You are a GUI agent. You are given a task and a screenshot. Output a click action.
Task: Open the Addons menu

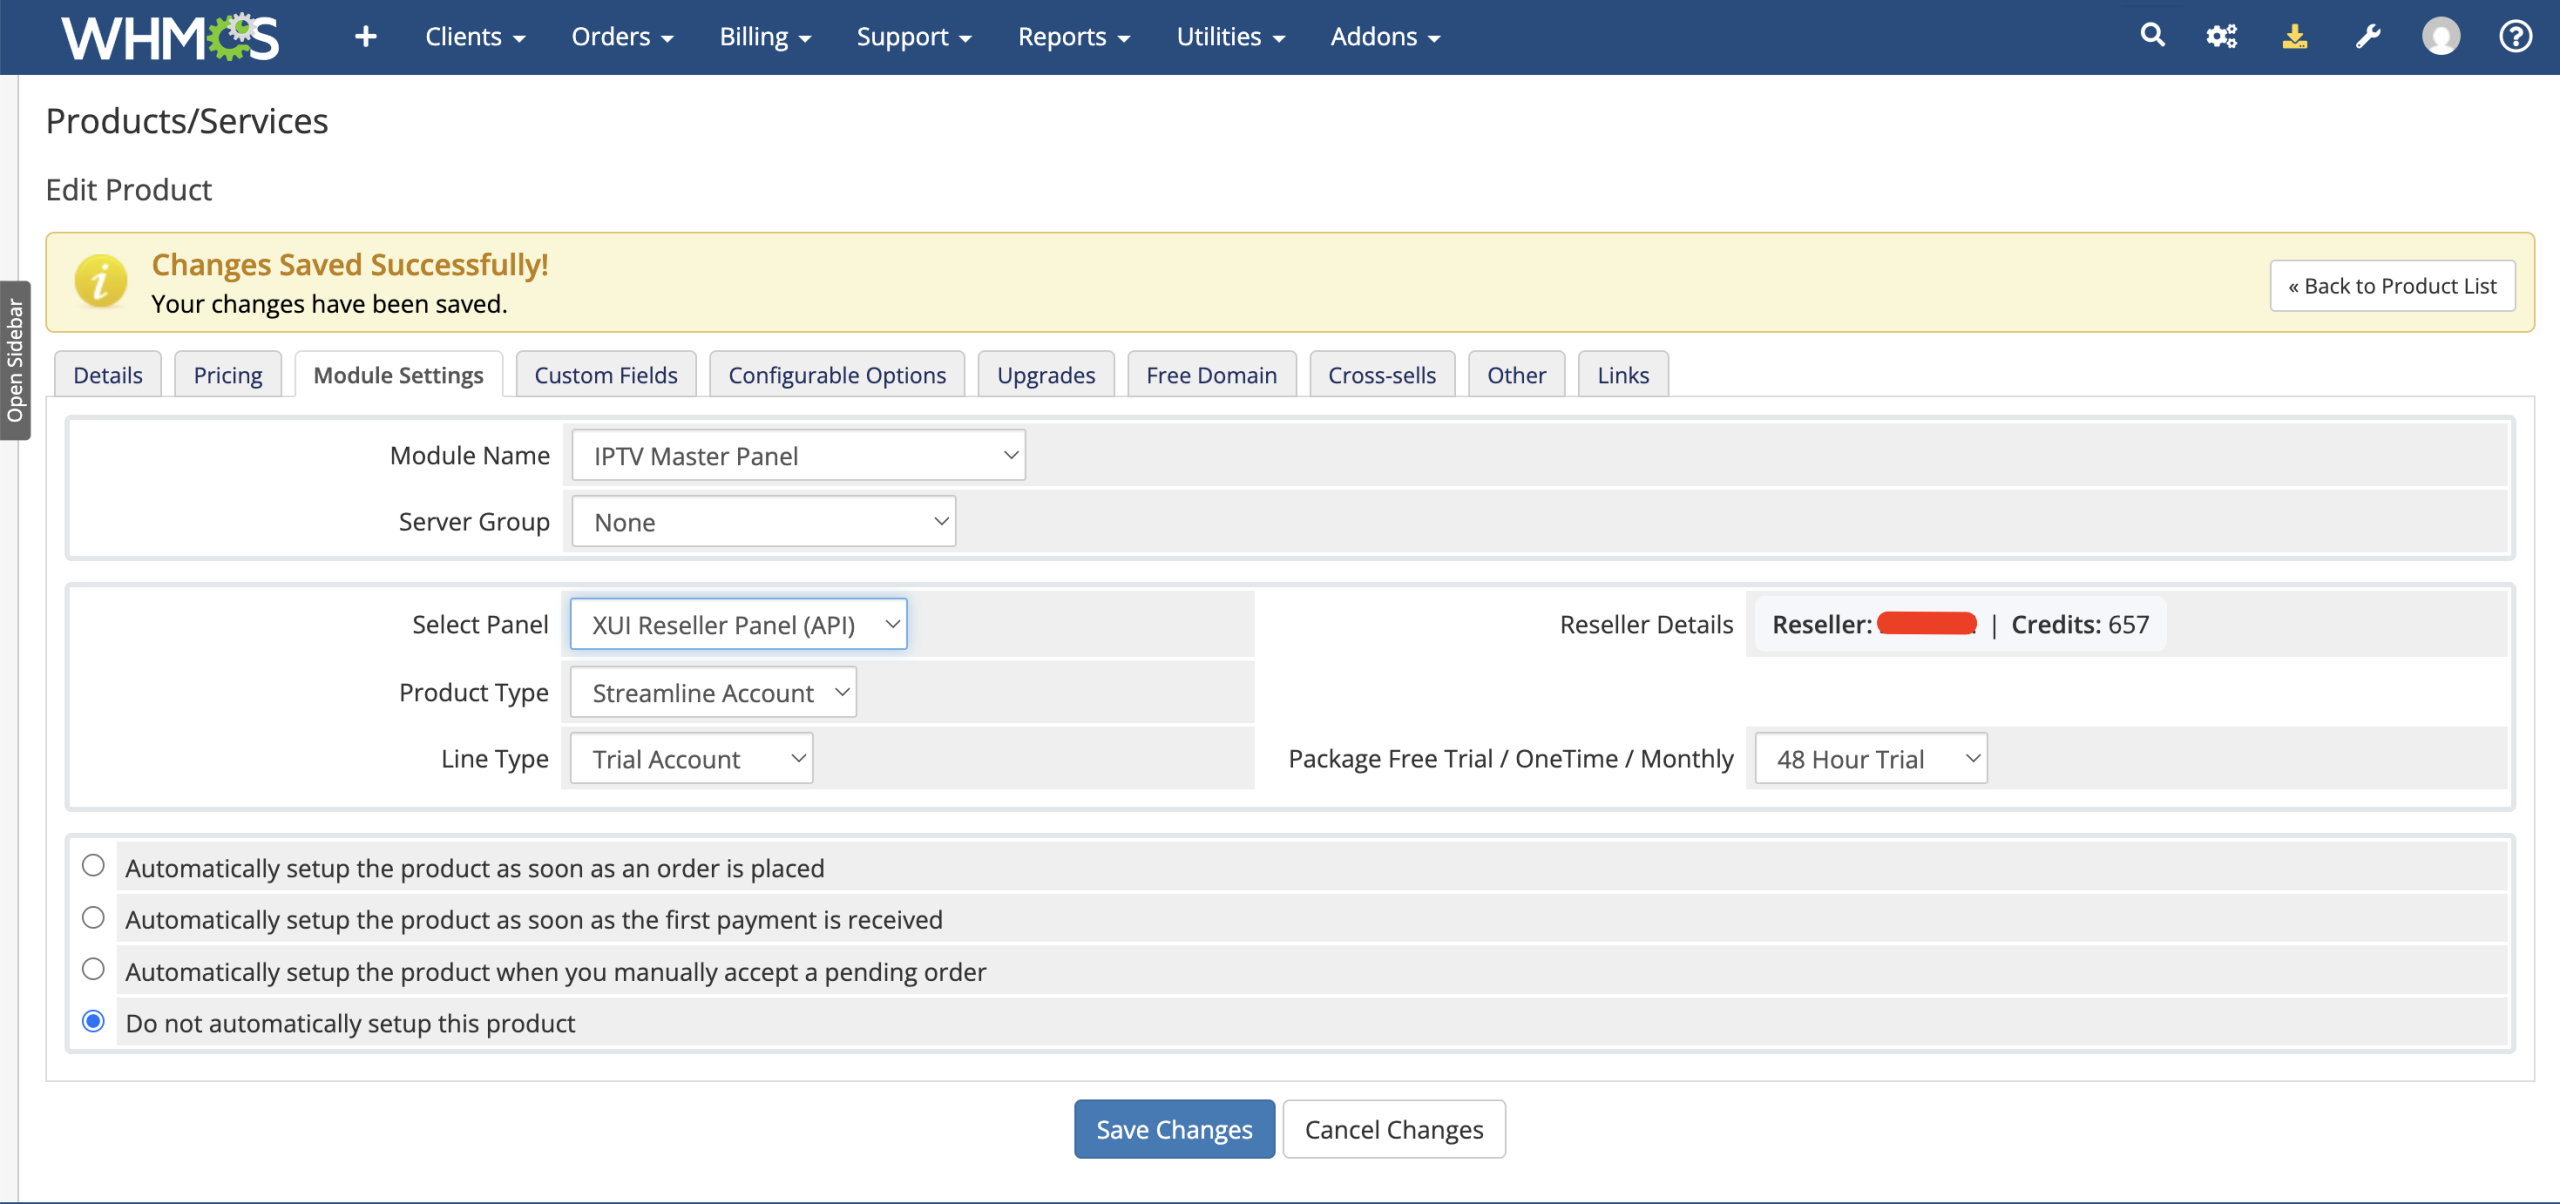click(1385, 37)
